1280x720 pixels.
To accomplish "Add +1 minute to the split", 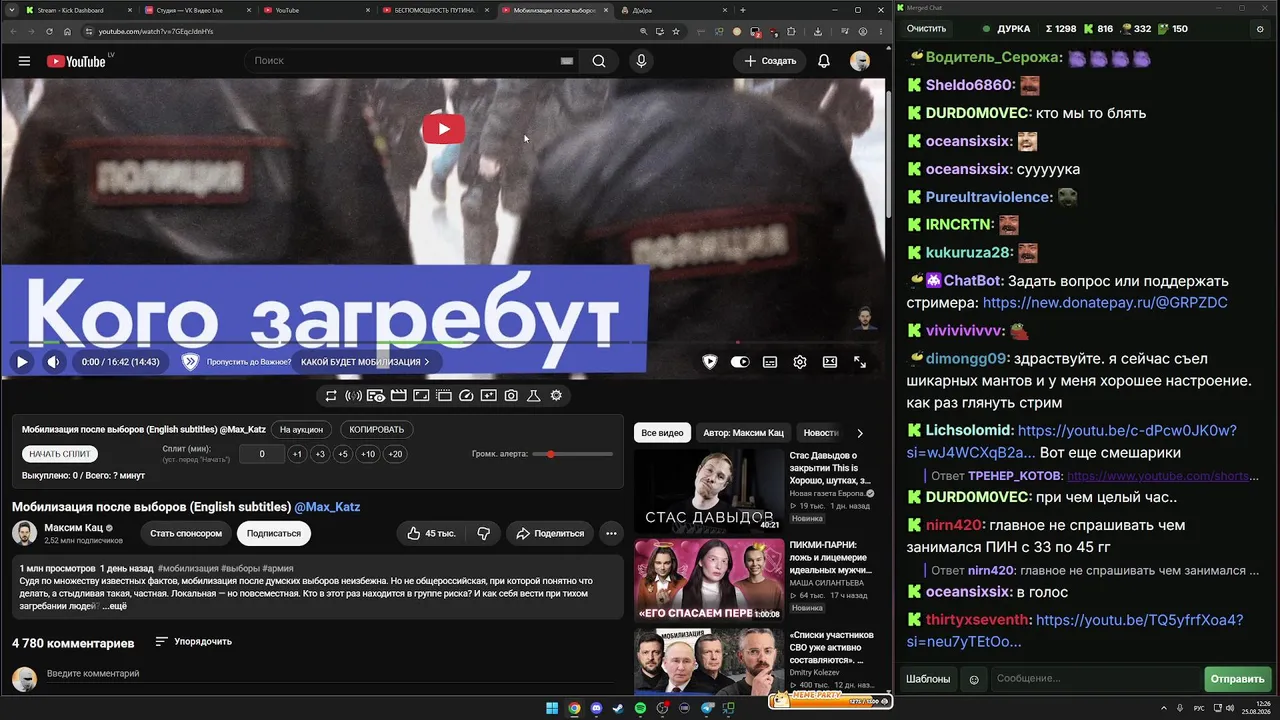I will (297, 454).
